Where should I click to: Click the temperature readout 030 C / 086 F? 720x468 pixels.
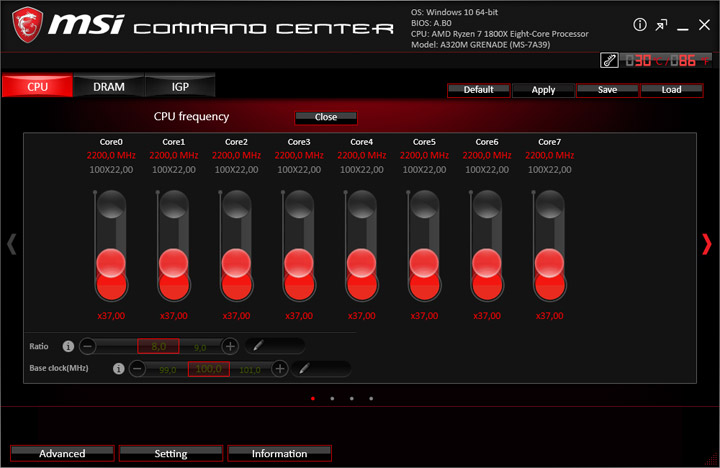coord(667,60)
